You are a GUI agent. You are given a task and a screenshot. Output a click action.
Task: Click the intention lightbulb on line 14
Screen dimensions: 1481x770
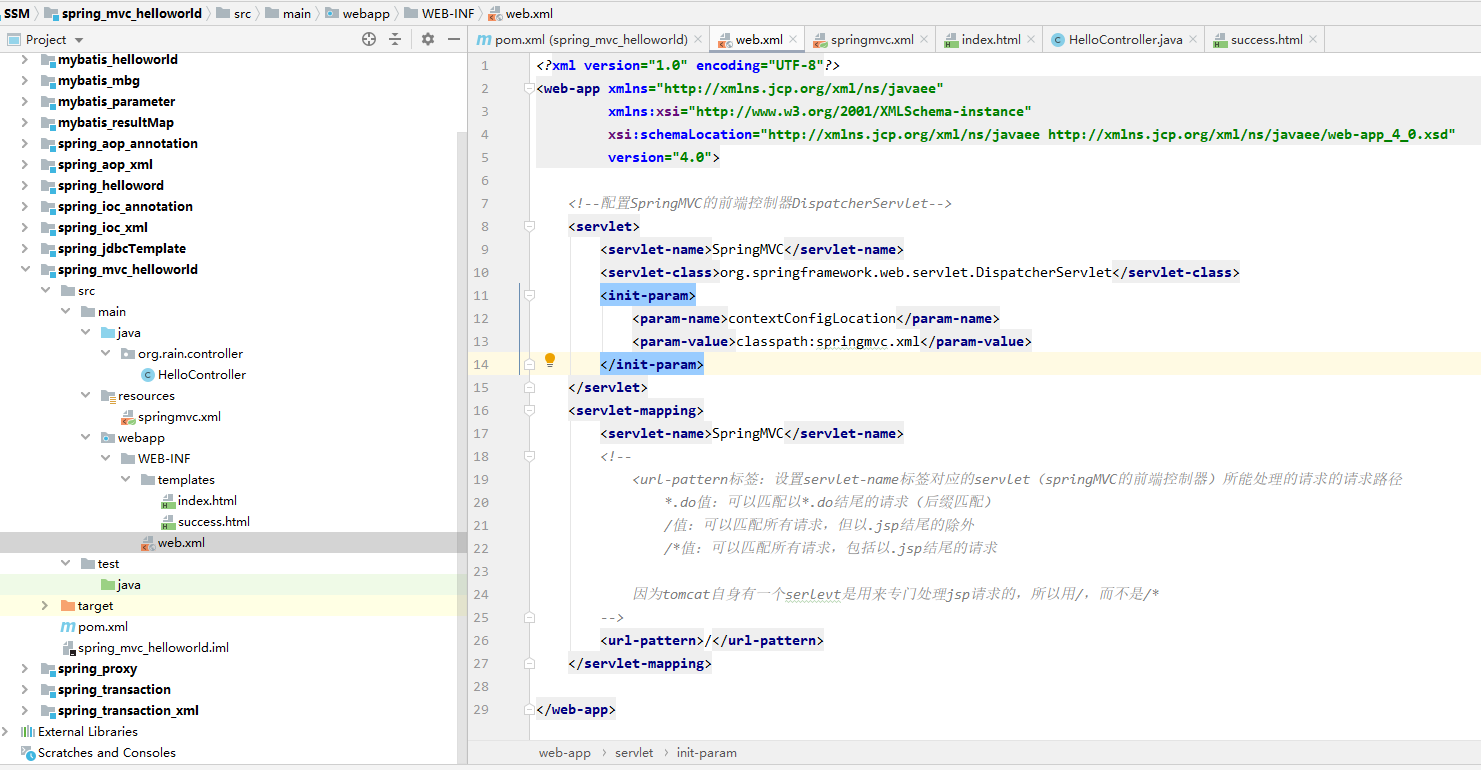point(549,360)
